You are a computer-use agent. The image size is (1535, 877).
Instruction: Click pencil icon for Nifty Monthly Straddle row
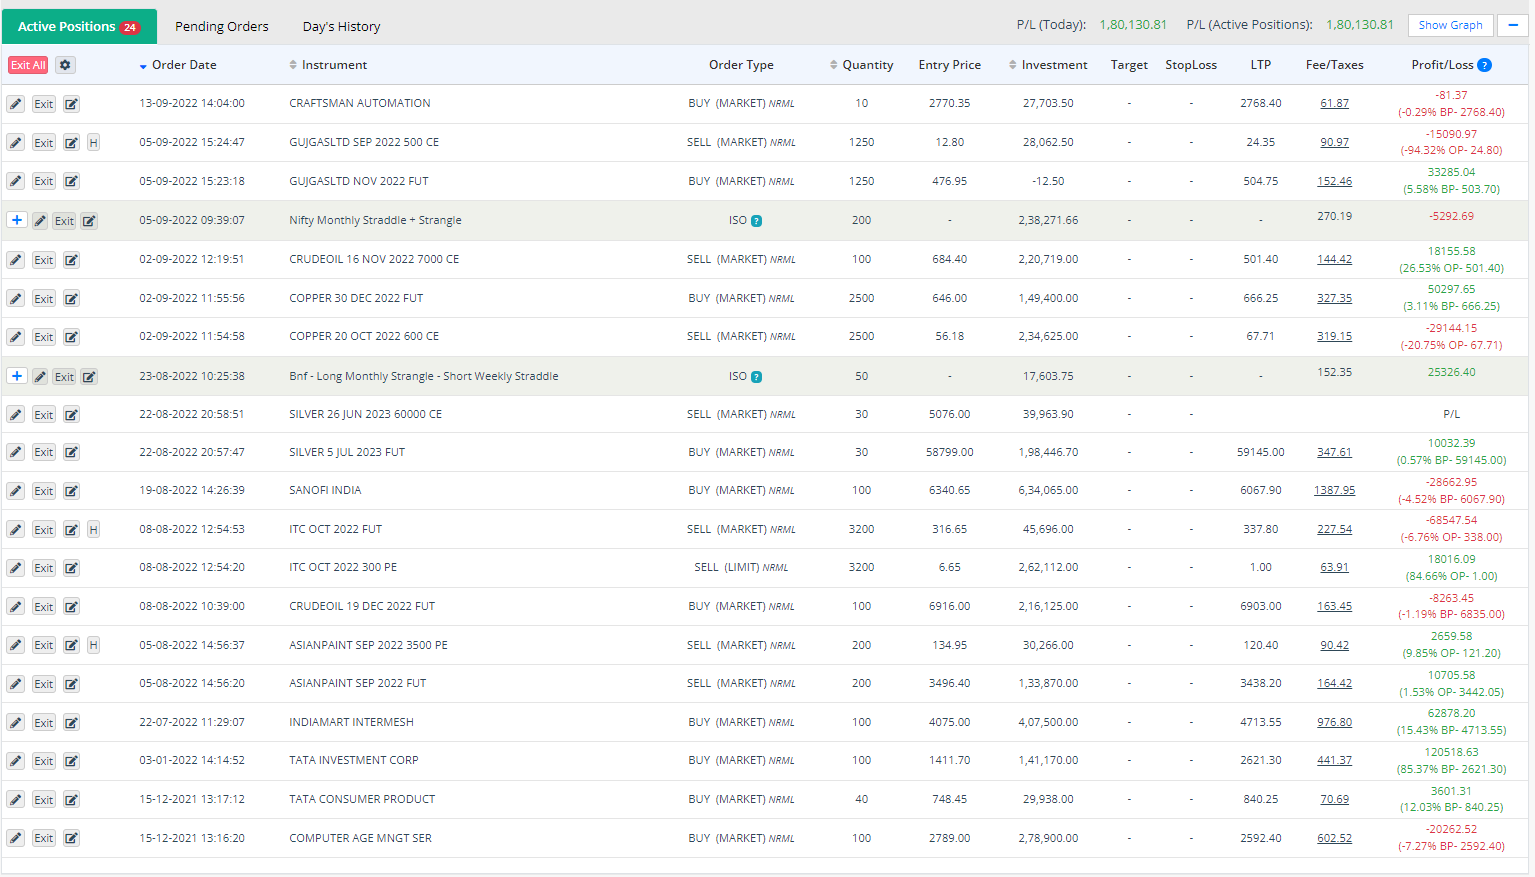[x=40, y=221]
